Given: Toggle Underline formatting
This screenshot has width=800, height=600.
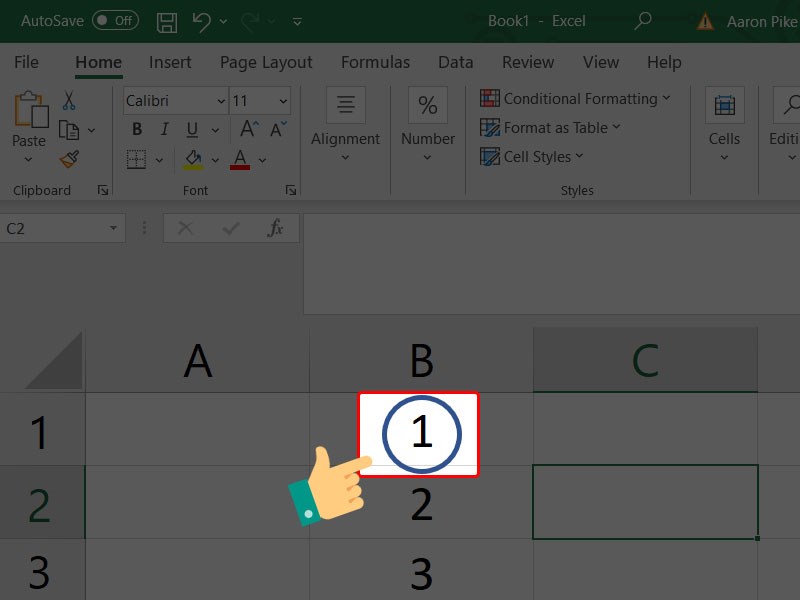Looking at the screenshot, I should [x=190, y=129].
